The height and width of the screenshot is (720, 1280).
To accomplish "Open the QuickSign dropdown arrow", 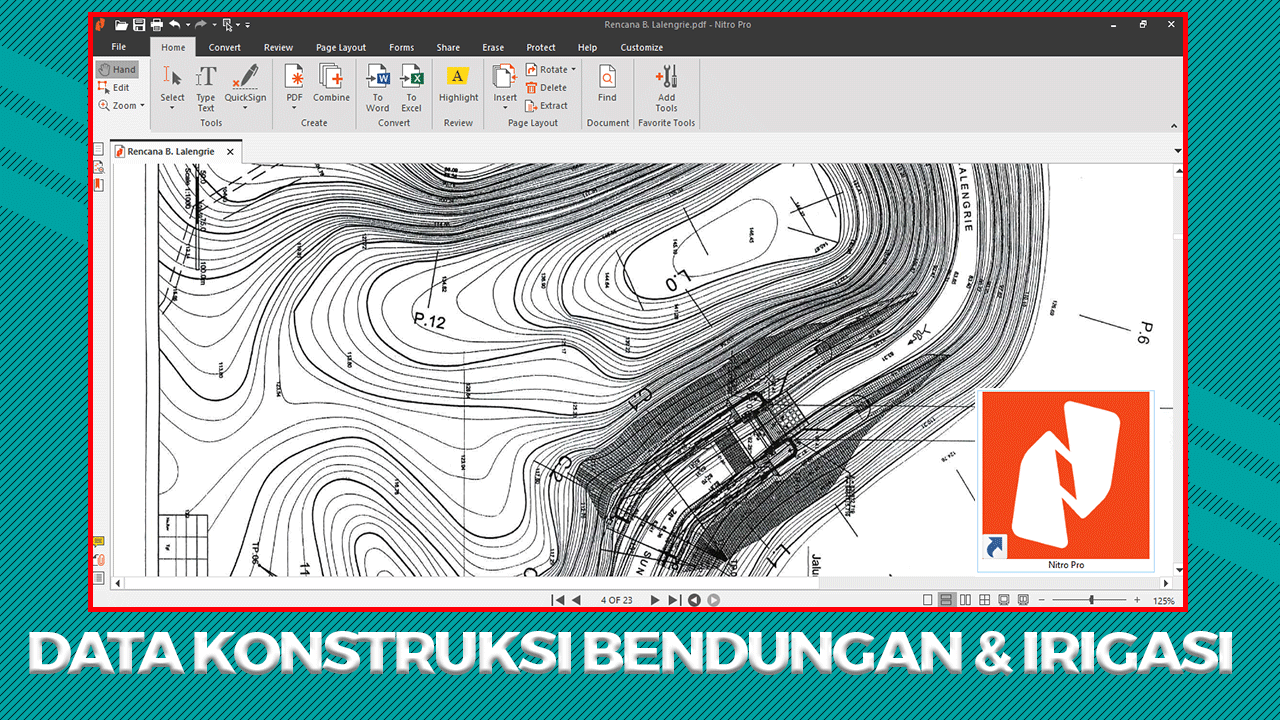I will click(x=245, y=108).
